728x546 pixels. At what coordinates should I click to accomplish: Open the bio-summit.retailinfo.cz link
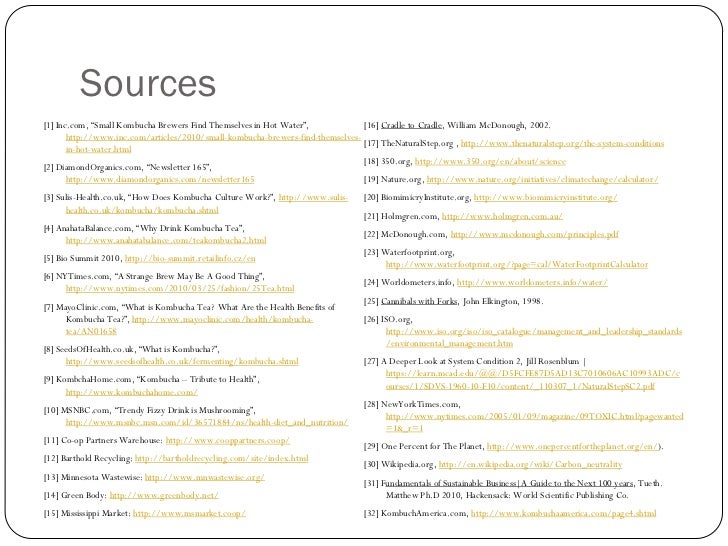tap(190, 258)
